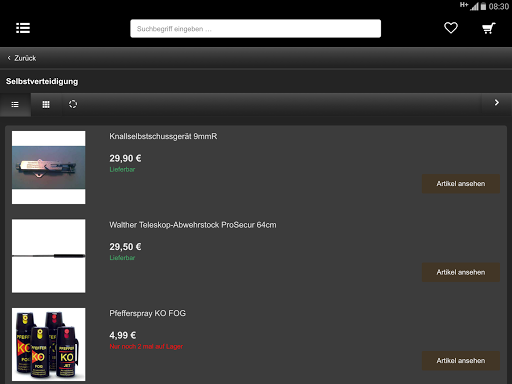Expand the filter arrow on the toolbar
Viewport: 512px width, 384px height.
tap(497, 103)
